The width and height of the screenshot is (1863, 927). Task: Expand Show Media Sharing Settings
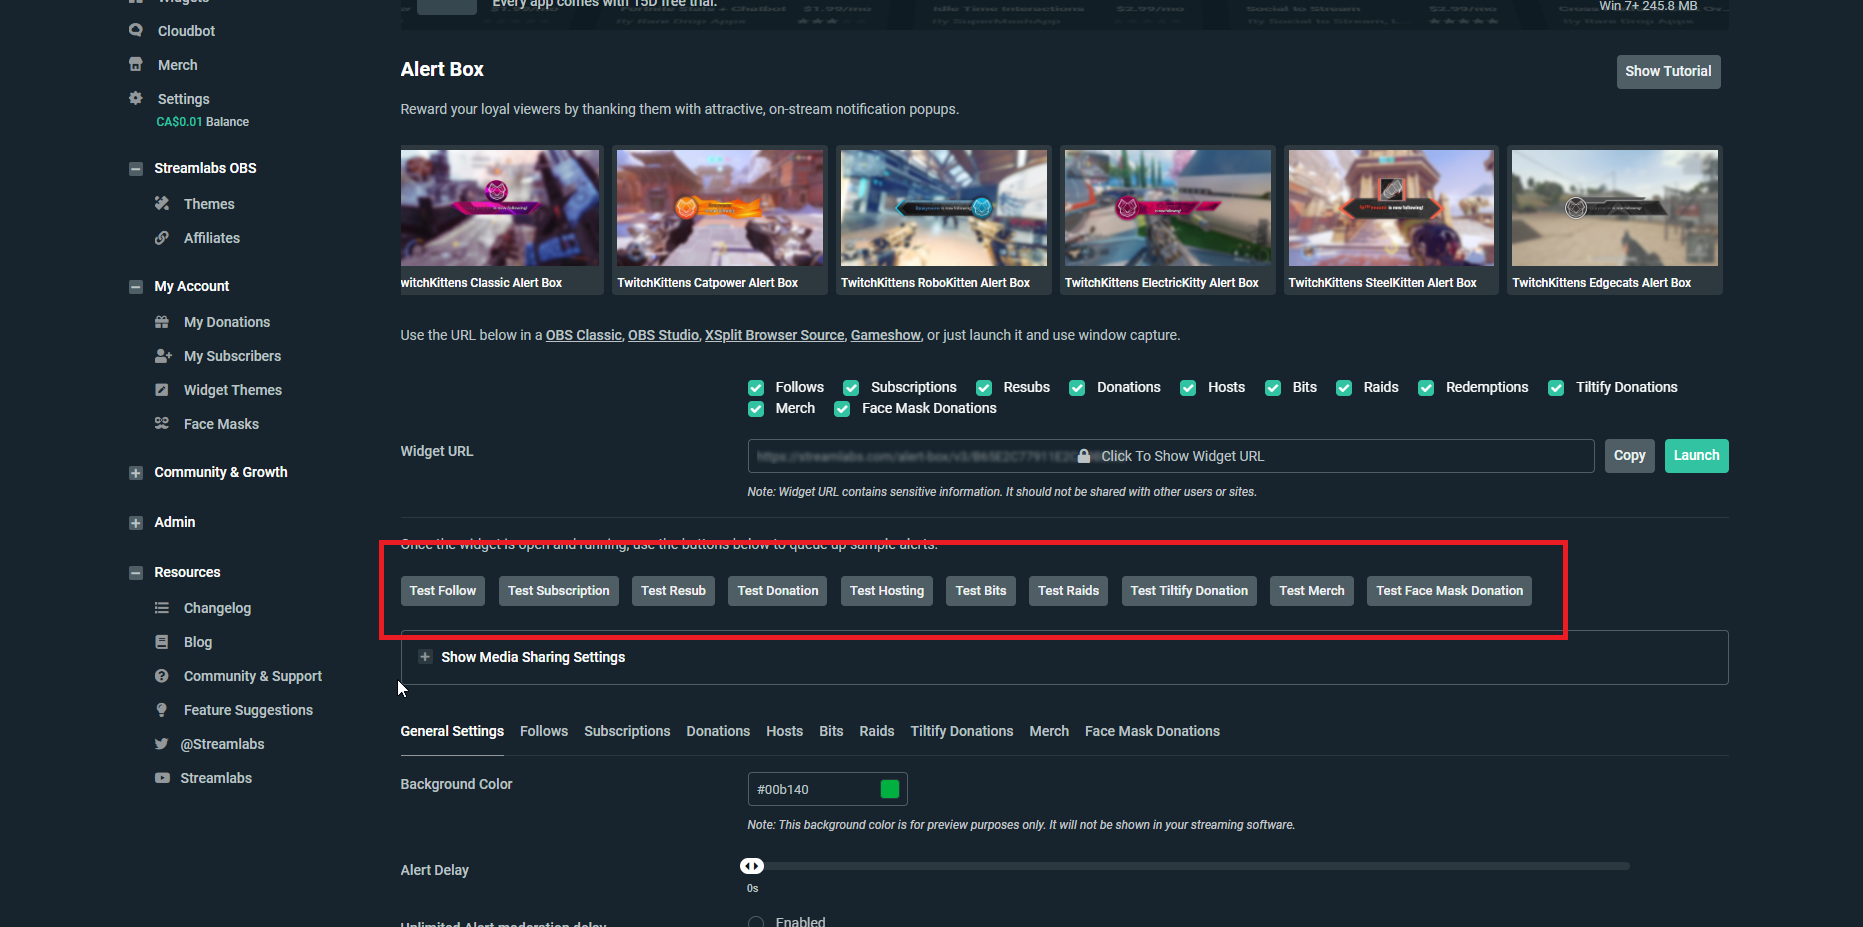[425, 657]
